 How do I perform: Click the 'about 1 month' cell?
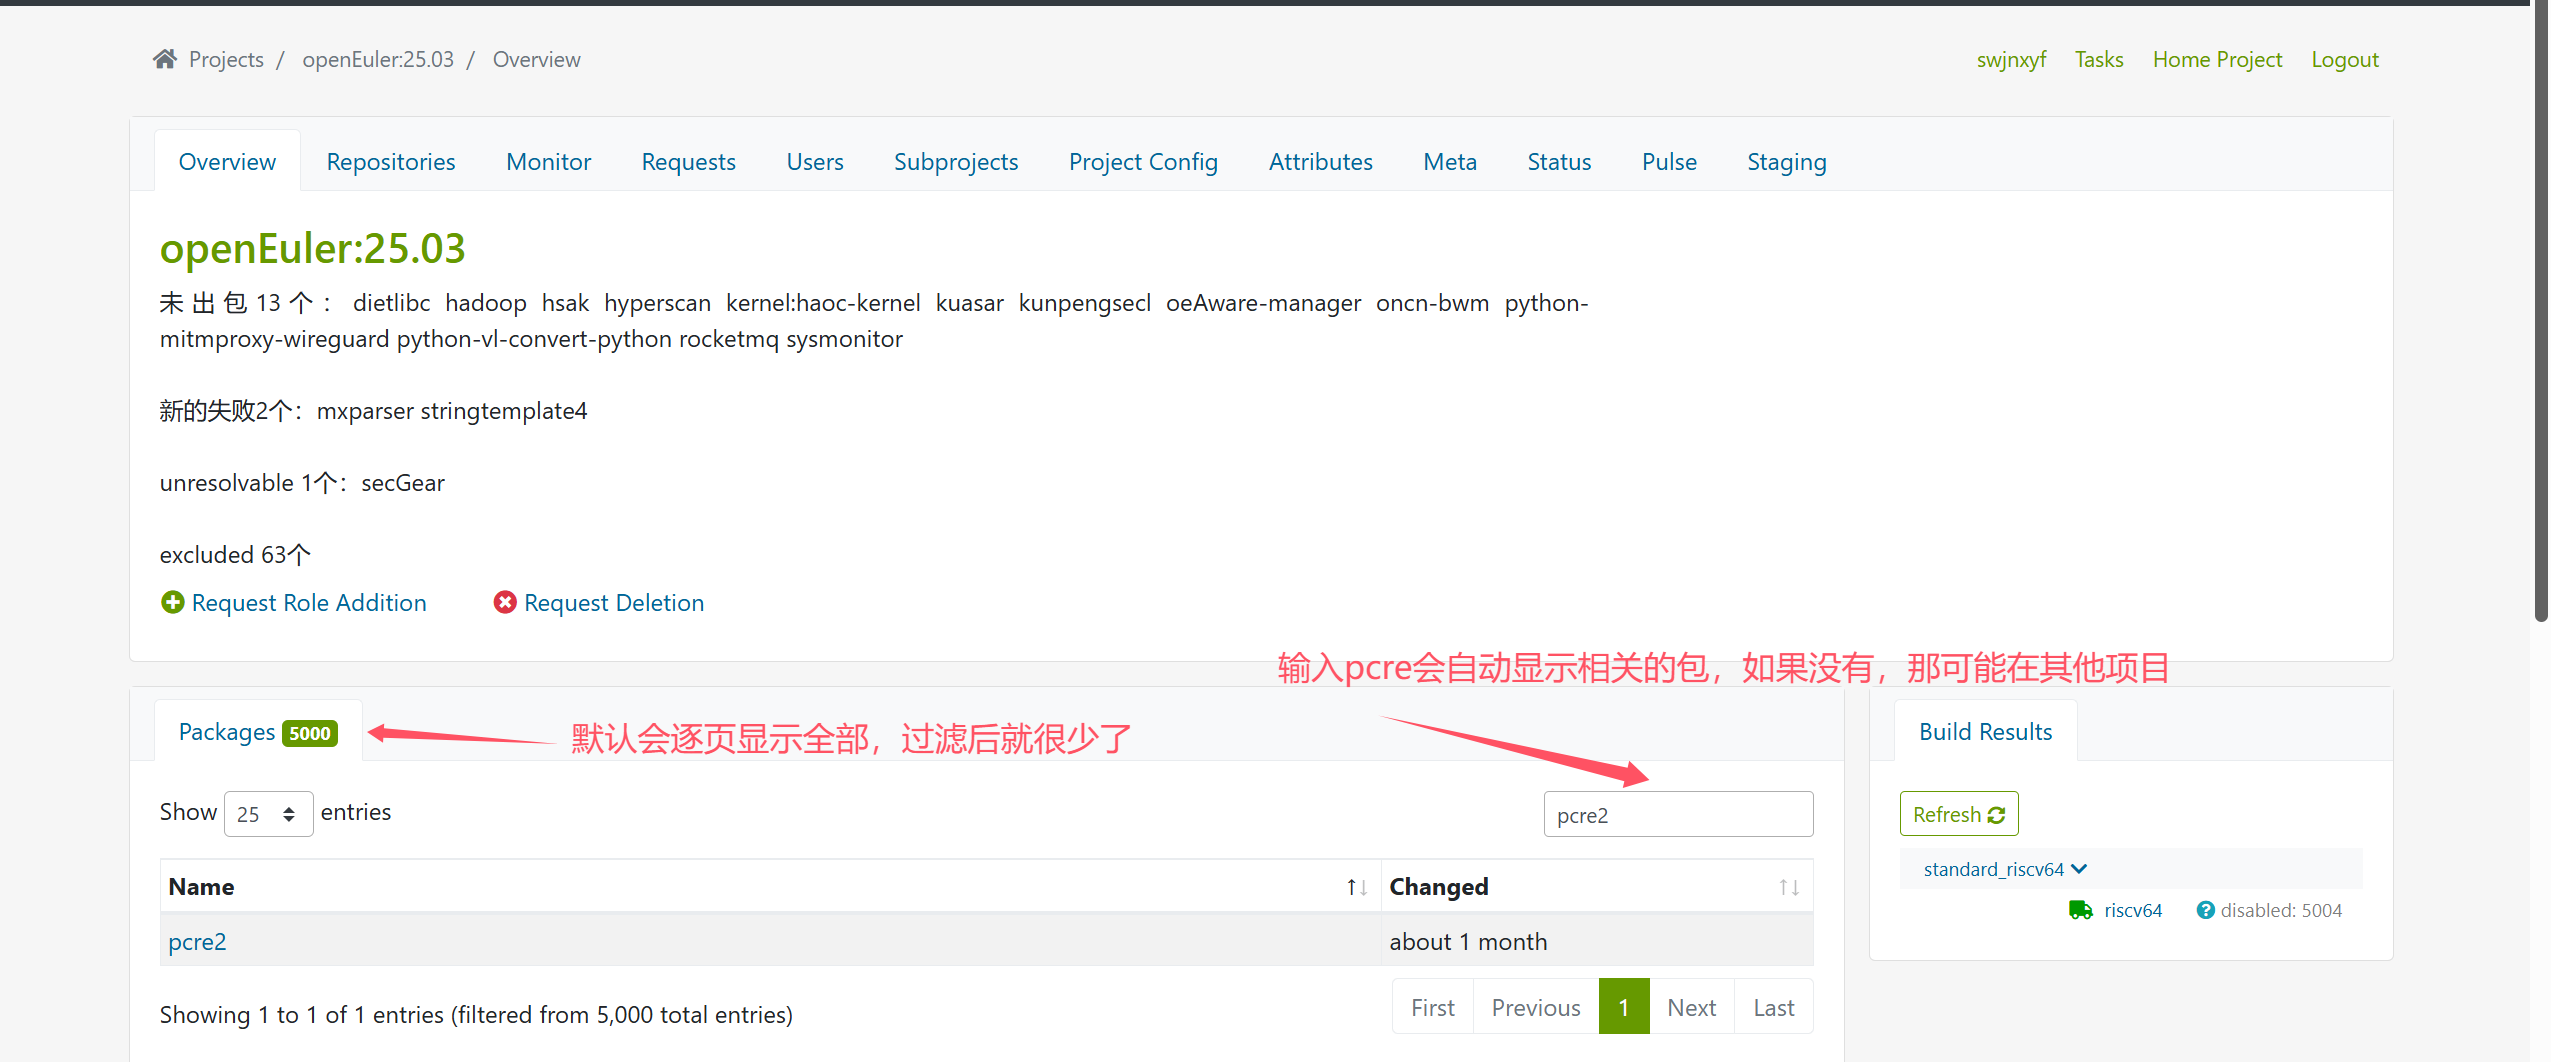[x=1596, y=941]
